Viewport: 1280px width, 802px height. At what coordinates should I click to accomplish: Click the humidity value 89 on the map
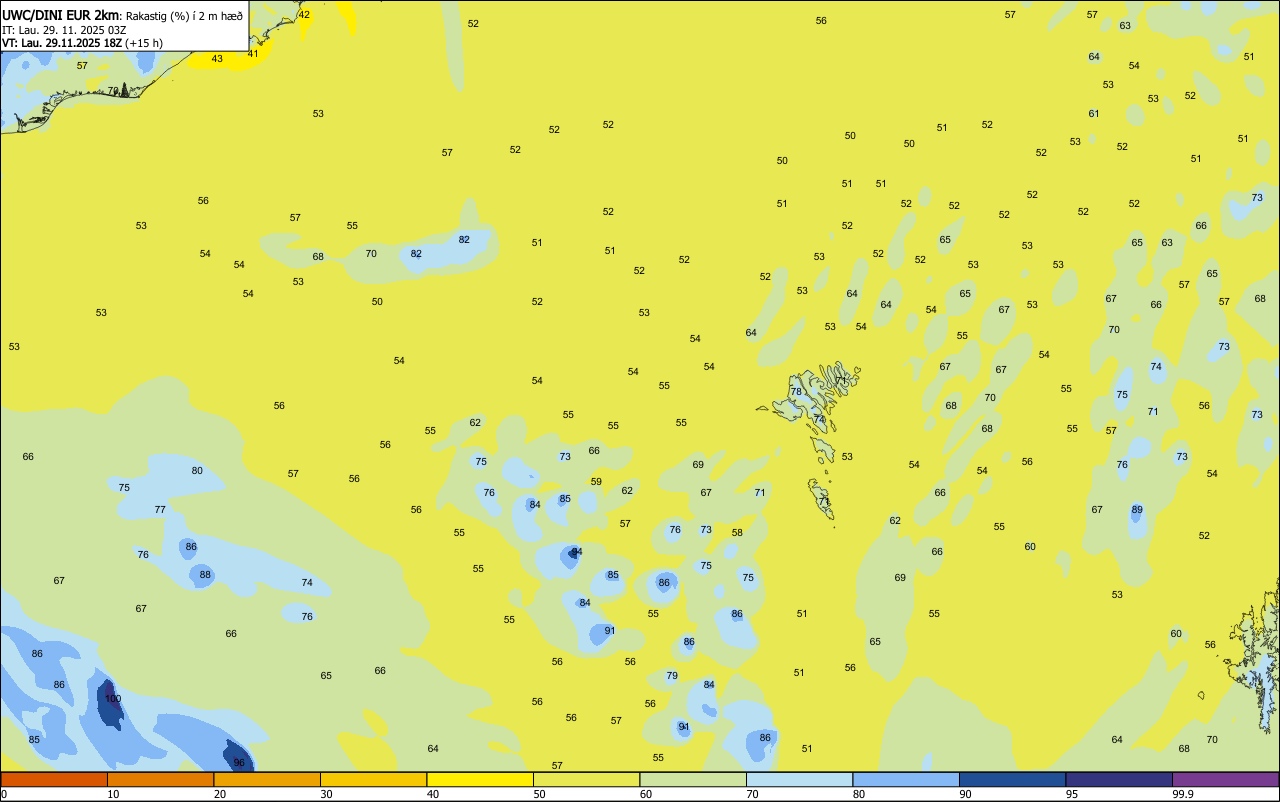tap(1137, 510)
